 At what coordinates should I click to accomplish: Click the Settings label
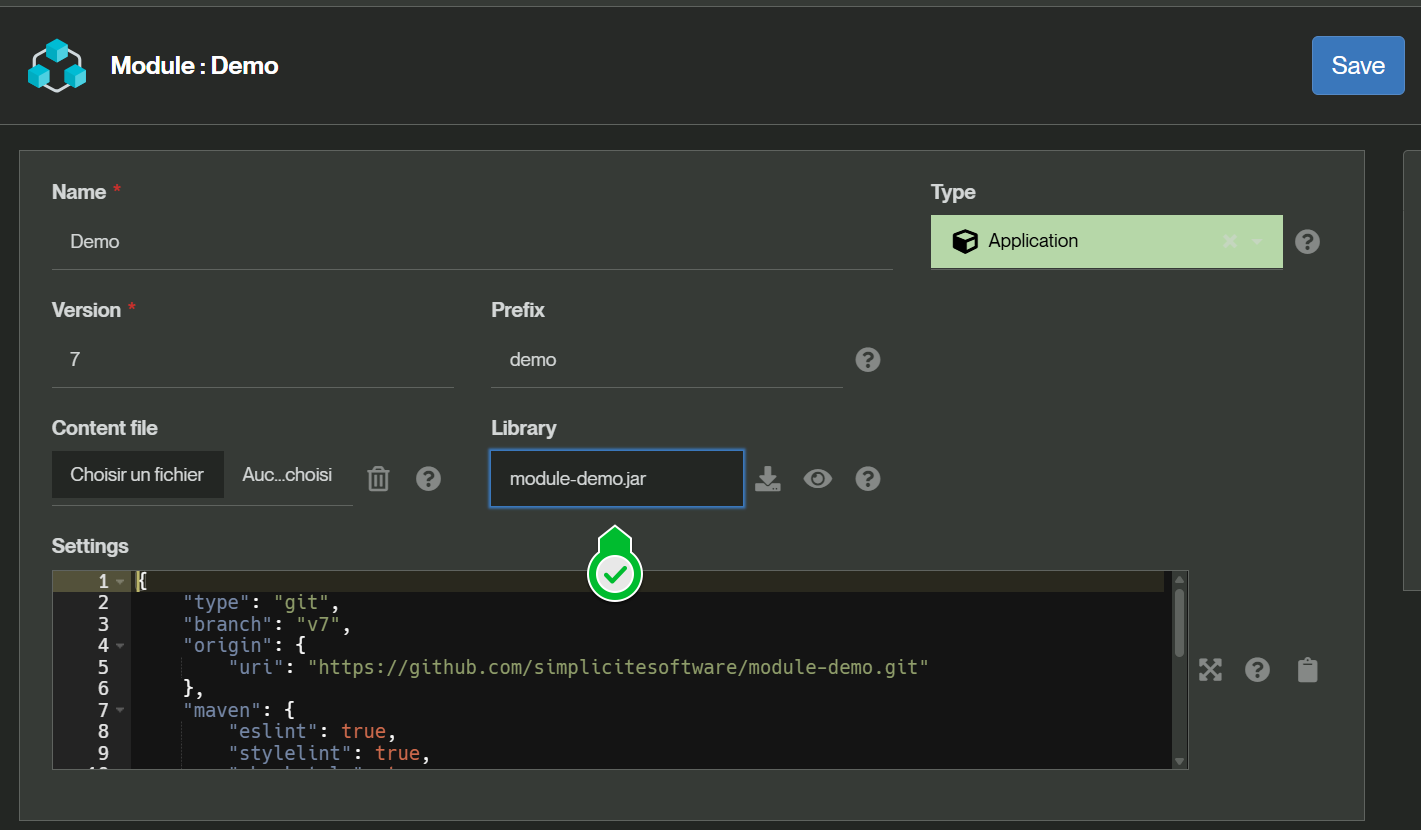click(x=90, y=546)
